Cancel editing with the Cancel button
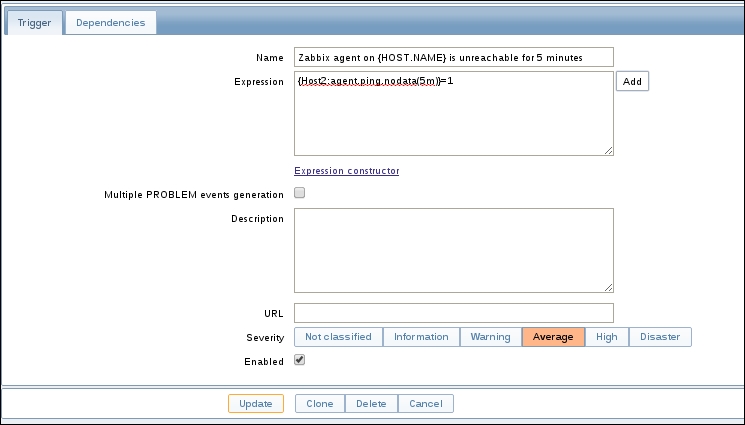The width and height of the screenshot is (745, 425). tap(426, 404)
